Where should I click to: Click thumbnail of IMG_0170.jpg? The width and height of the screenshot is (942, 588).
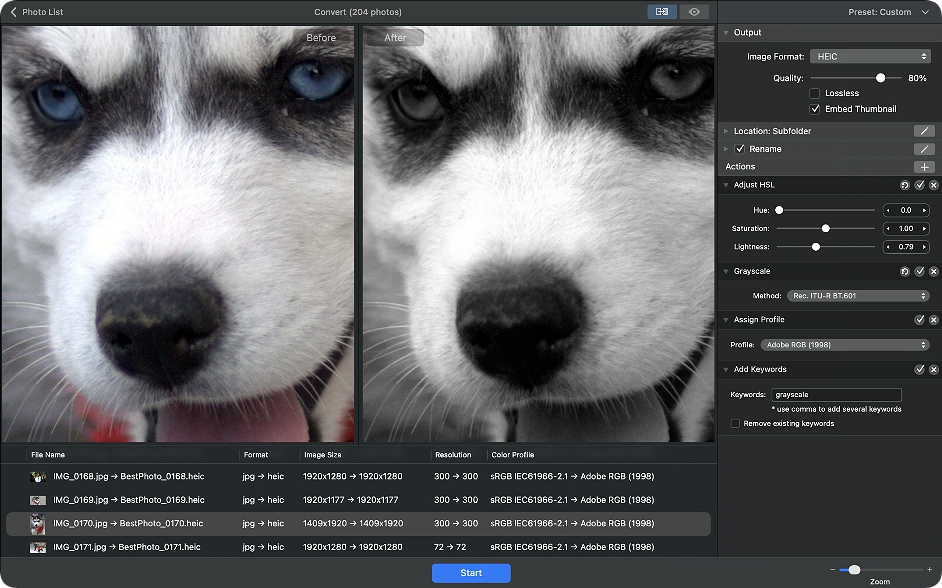[38, 524]
